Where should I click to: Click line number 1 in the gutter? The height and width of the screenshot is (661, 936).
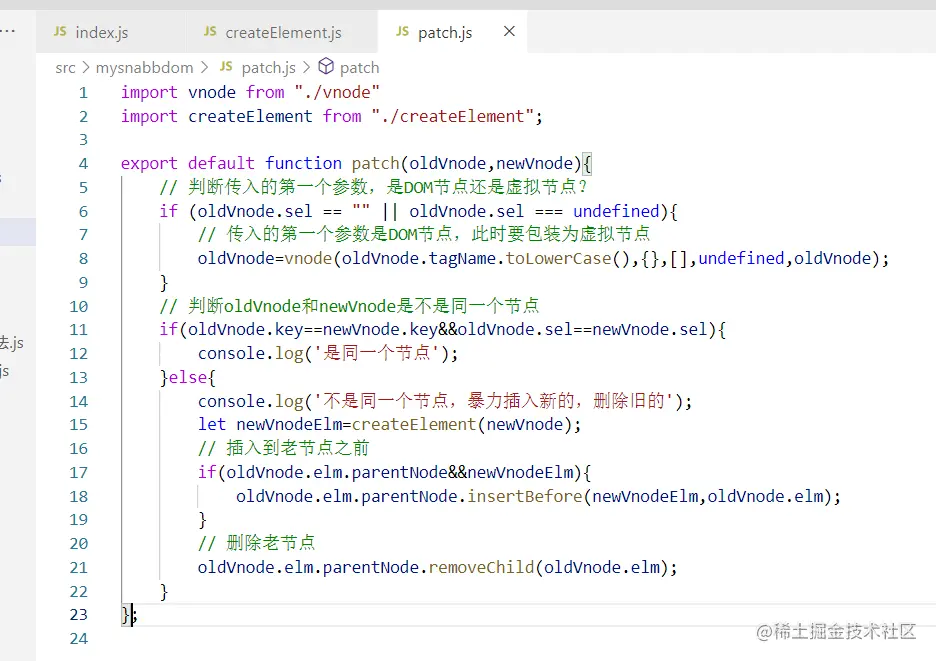click(x=83, y=92)
